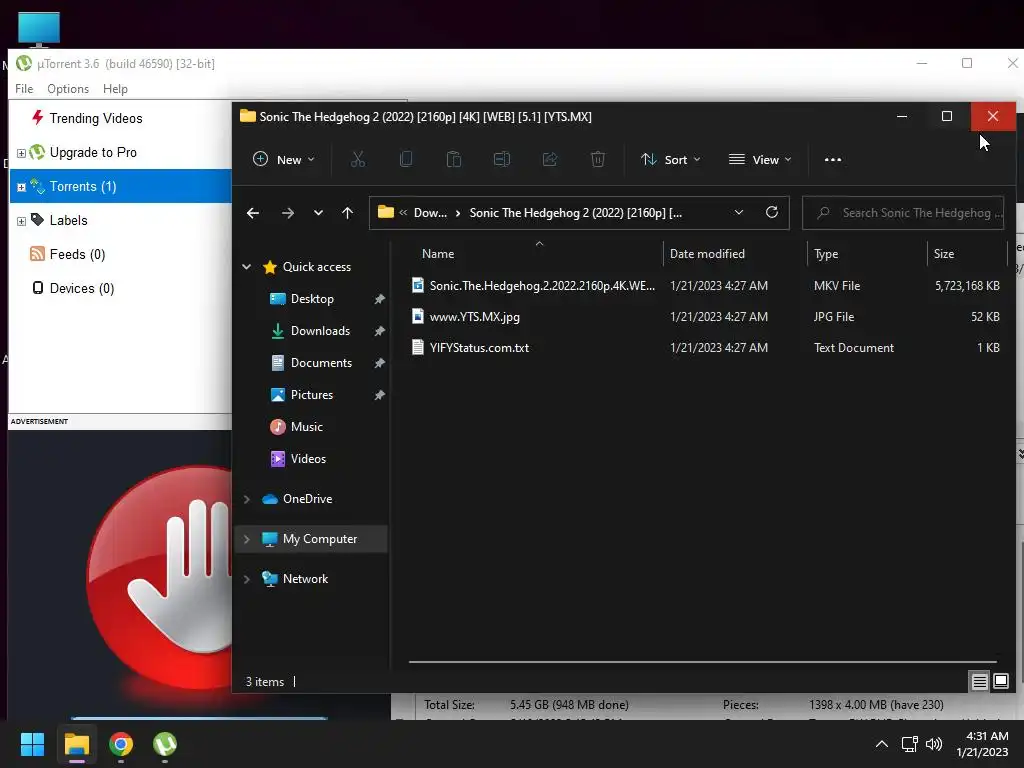
Task: Click the volume speaker icon in system tray
Action: (934, 744)
